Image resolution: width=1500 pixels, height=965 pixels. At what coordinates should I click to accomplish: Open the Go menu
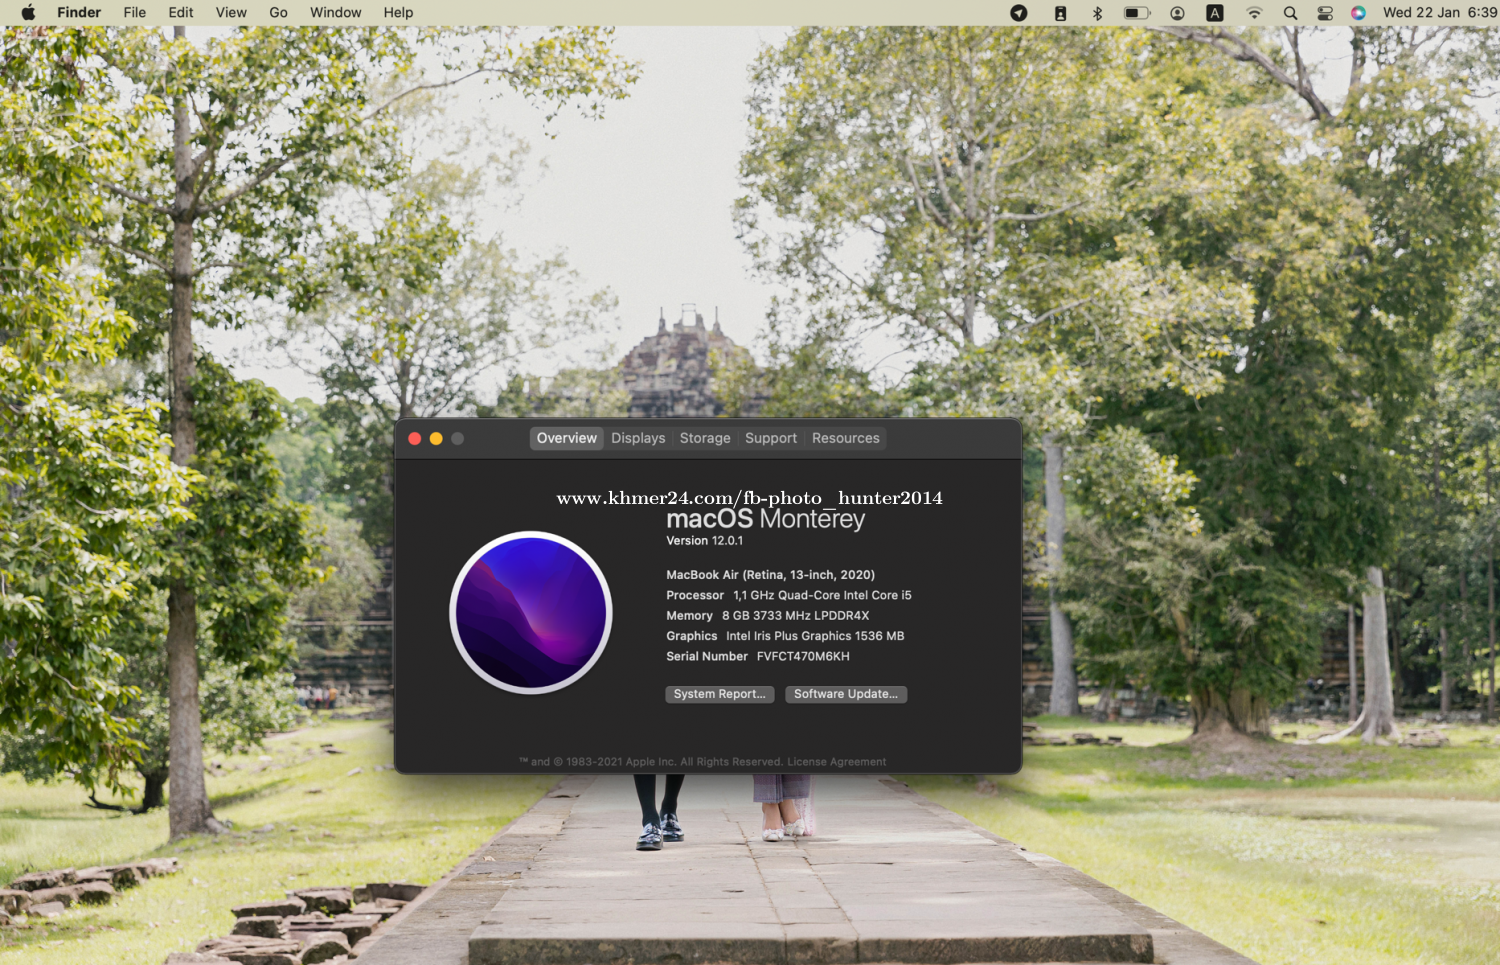coord(279,13)
